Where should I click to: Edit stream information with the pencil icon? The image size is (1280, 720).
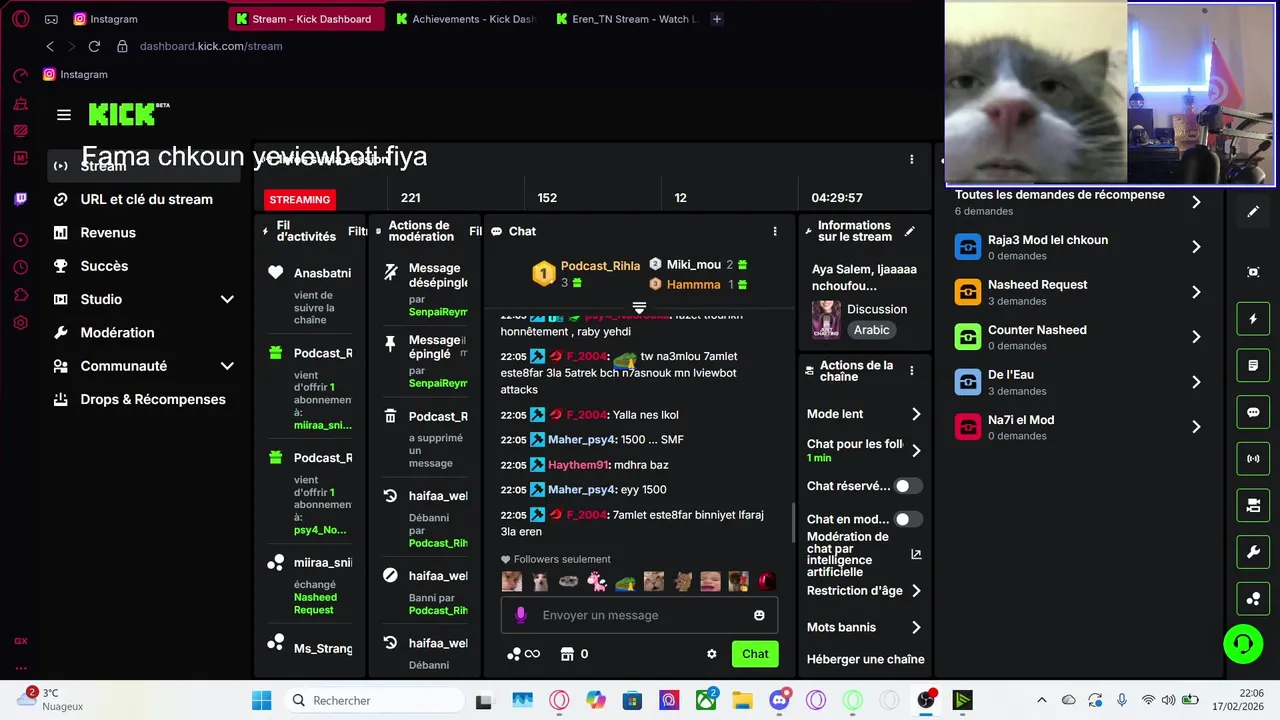click(909, 231)
